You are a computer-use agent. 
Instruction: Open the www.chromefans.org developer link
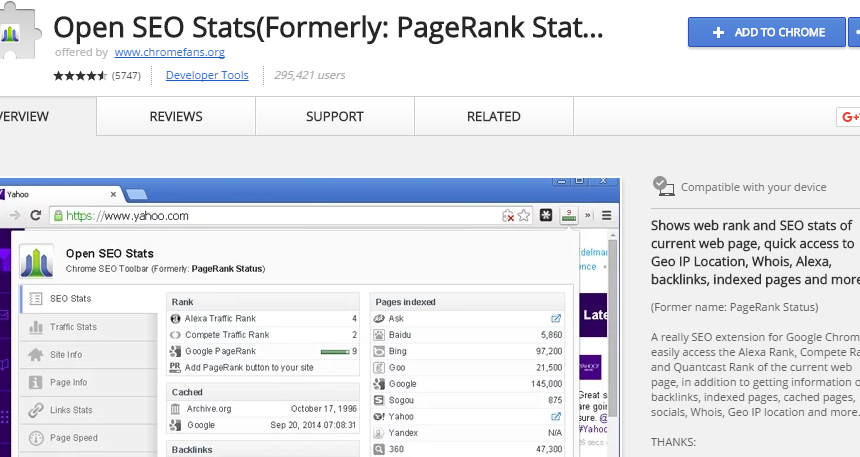tap(169, 52)
